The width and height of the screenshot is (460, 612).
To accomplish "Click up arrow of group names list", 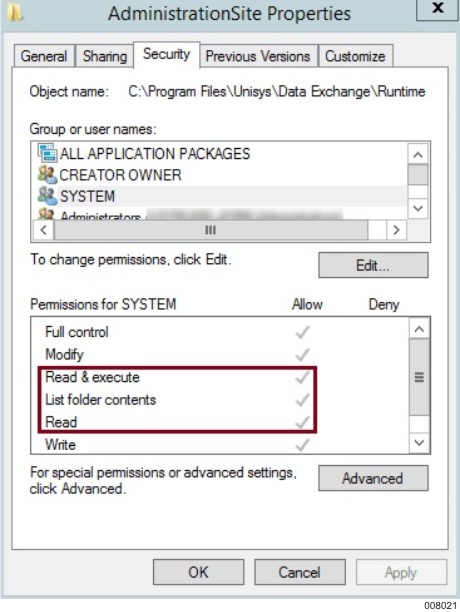I will pos(418,155).
